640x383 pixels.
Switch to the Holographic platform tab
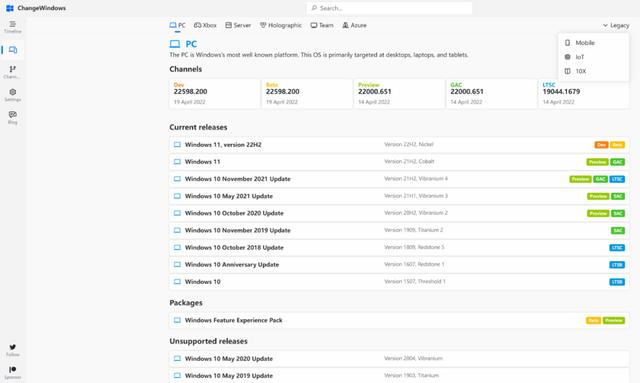point(281,25)
